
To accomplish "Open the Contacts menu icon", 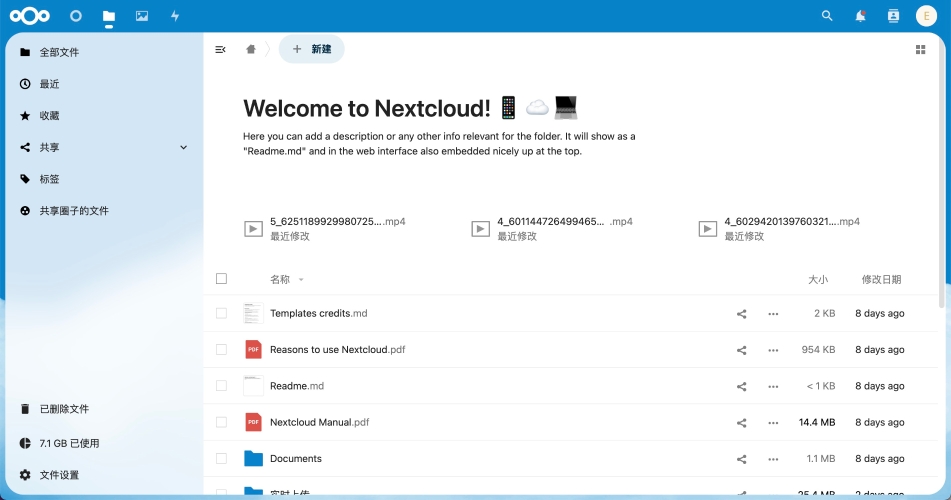I will (x=893, y=16).
